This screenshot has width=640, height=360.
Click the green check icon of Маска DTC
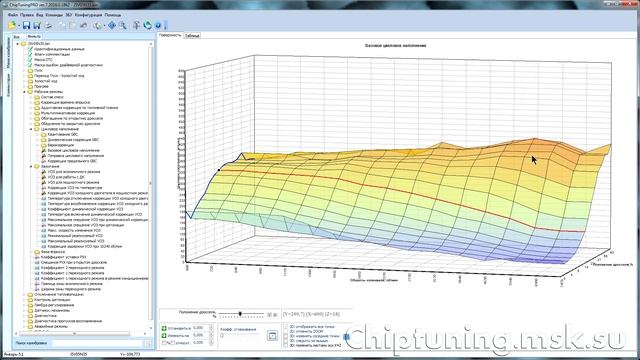[x=30, y=60]
